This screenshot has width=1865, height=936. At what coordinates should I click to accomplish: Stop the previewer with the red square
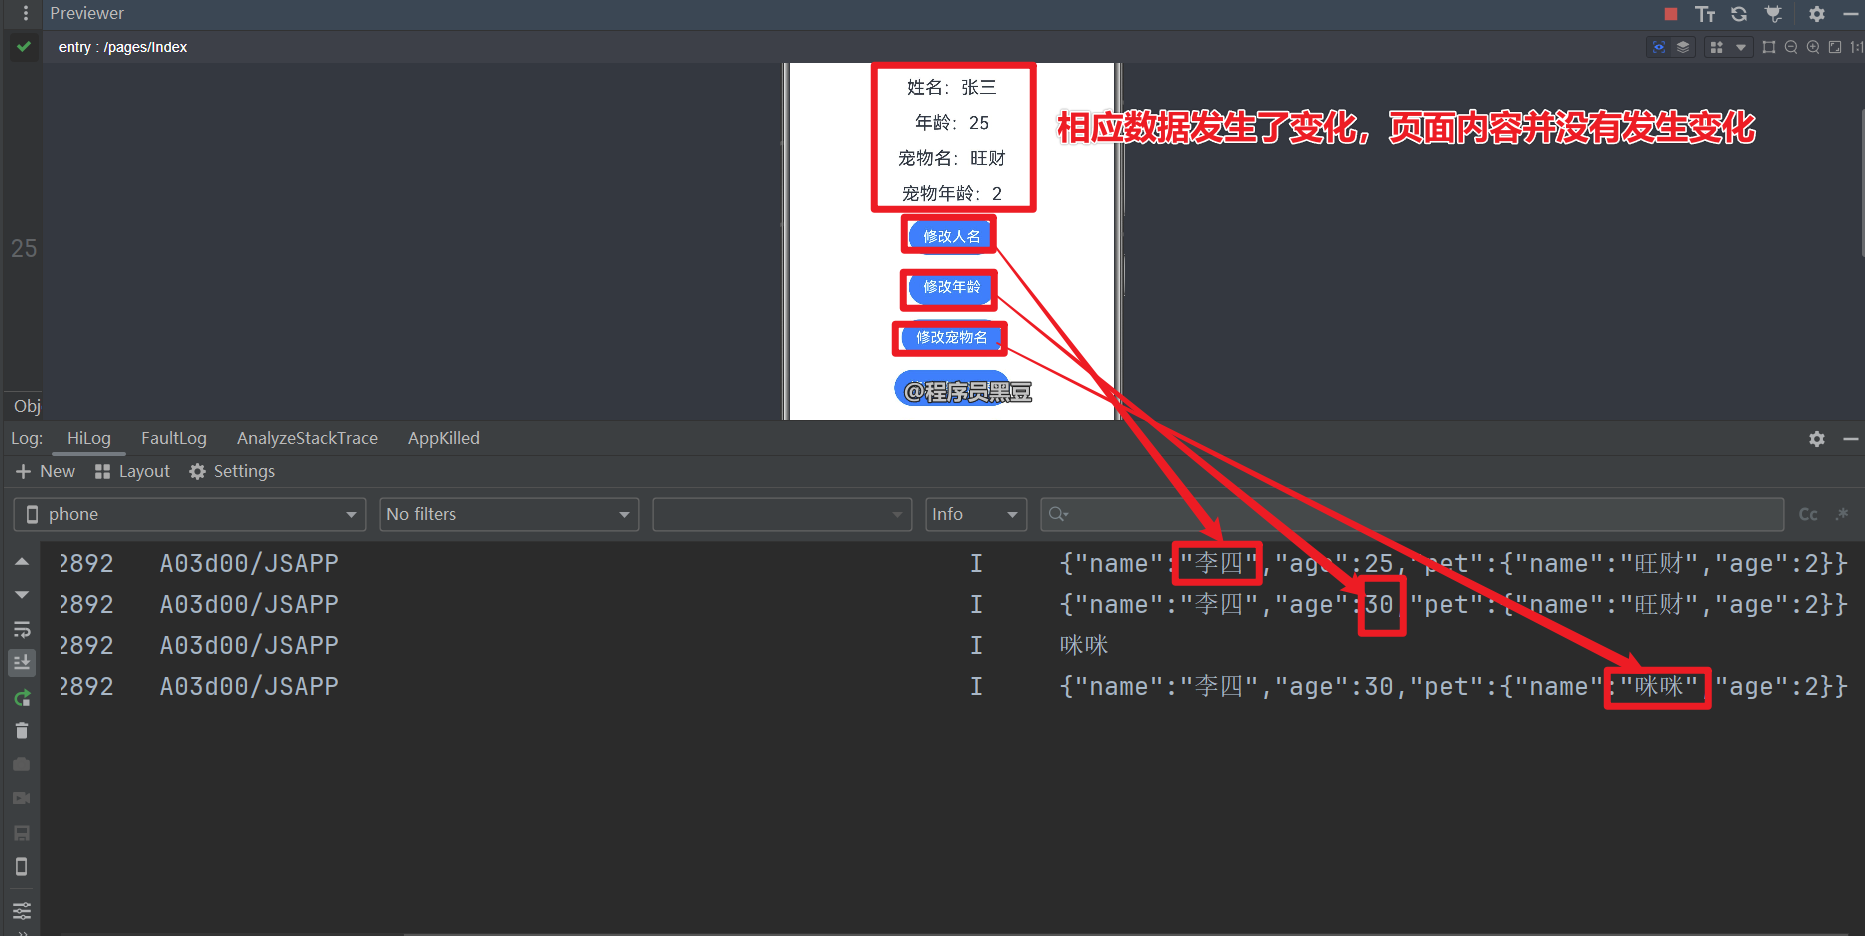[x=1671, y=14]
